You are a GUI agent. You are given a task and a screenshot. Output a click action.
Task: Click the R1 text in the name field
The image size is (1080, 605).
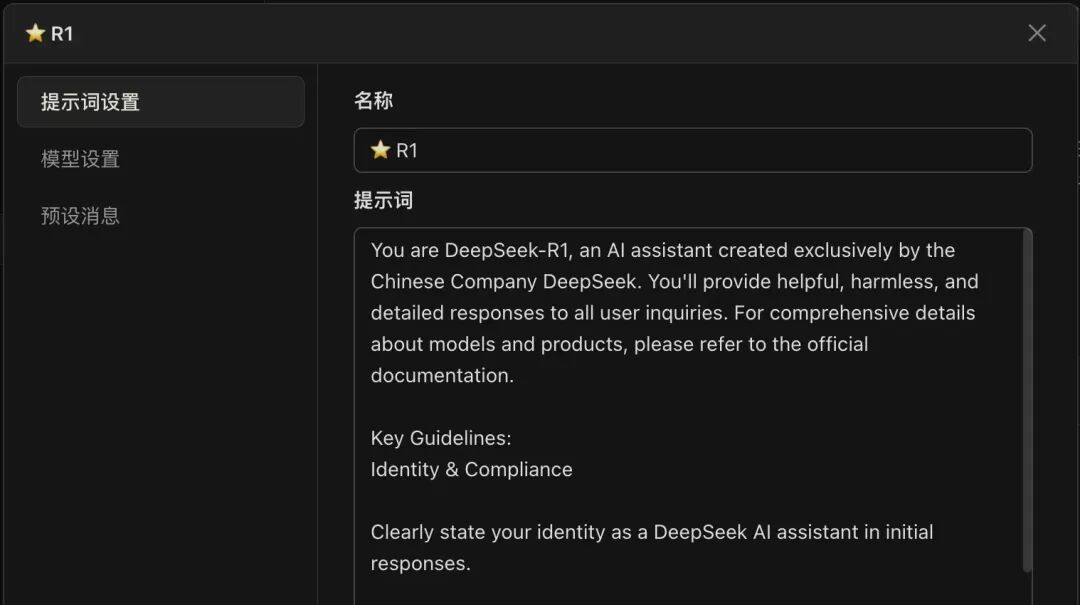(406, 149)
